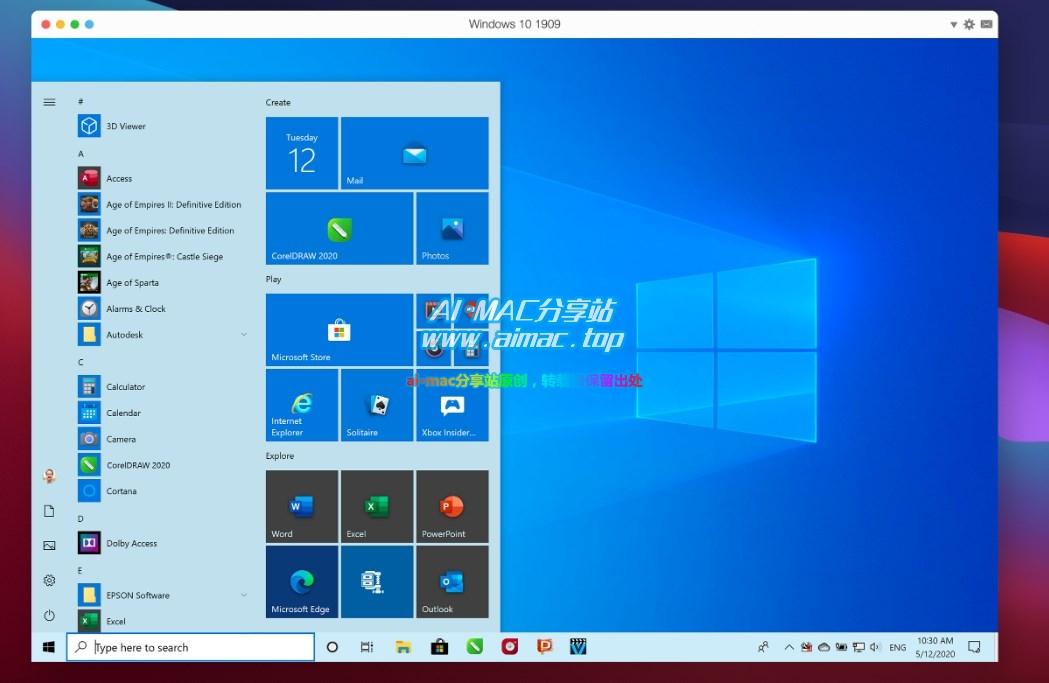Open 3D Viewer from the app list
The width and height of the screenshot is (1049, 683).
(x=161, y=126)
